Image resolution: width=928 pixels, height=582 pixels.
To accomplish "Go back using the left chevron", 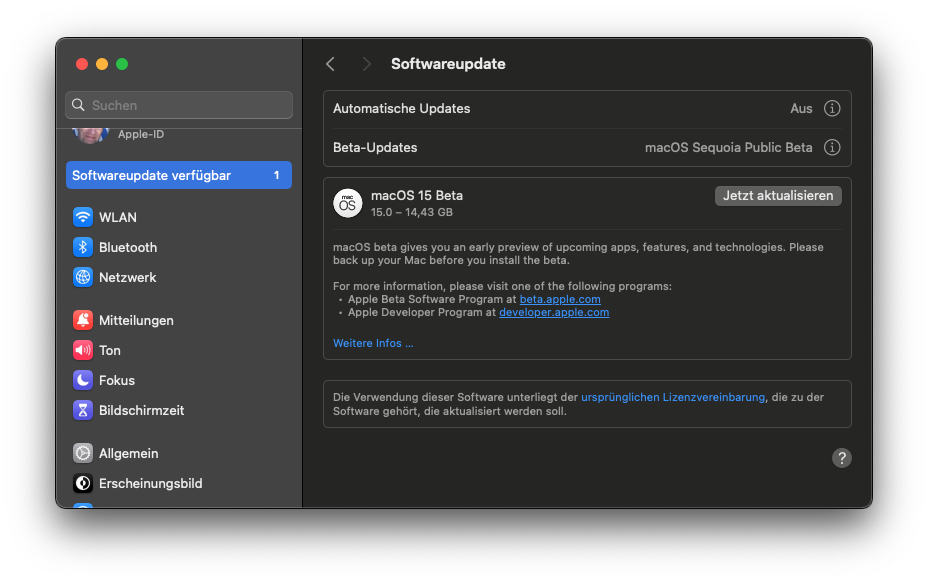I will click(x=331, y=64).
